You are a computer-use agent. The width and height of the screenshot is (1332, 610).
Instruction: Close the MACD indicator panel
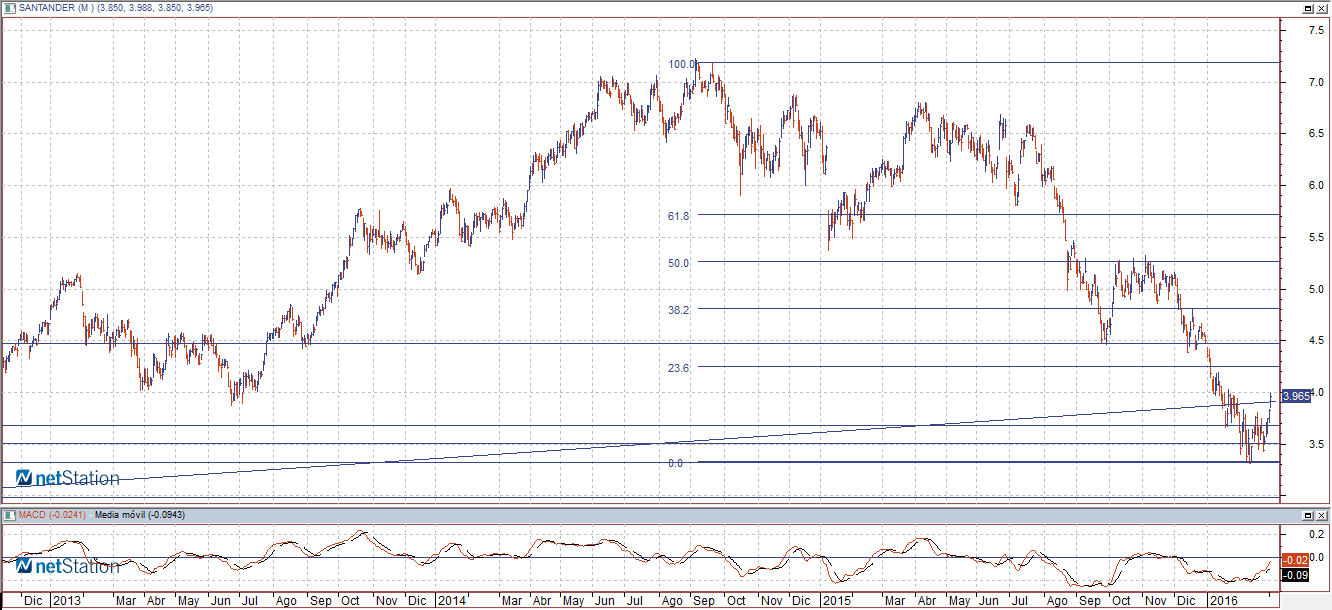1321,514
